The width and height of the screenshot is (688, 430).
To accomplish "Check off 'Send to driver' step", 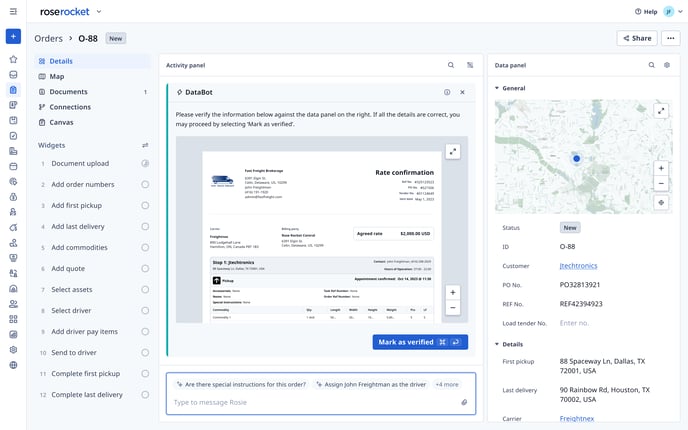I will click(145, 352).
